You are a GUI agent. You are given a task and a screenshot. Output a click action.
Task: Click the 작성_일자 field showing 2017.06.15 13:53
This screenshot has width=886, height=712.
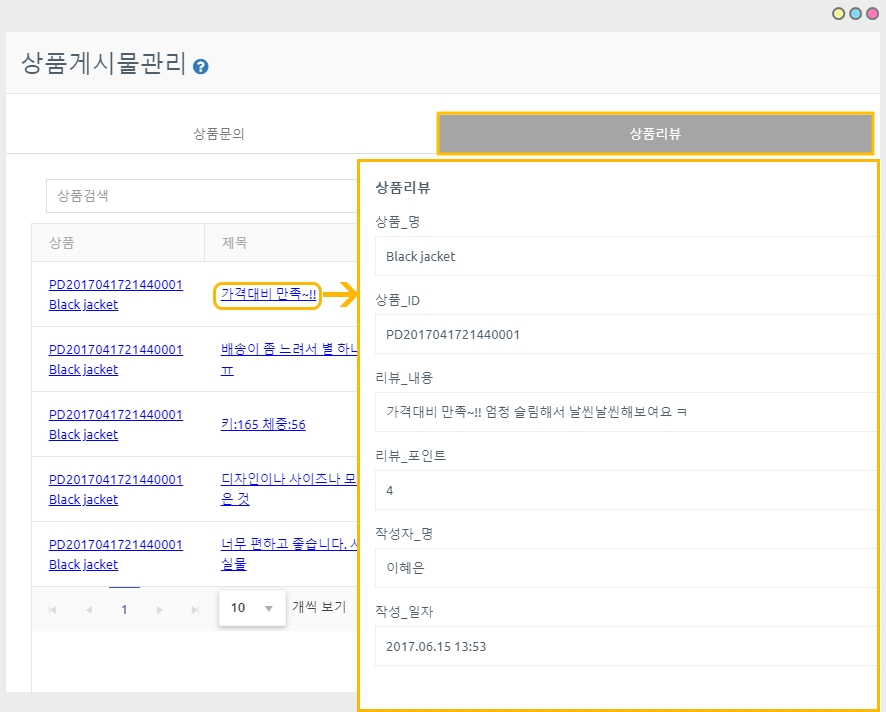click(625, 646)
